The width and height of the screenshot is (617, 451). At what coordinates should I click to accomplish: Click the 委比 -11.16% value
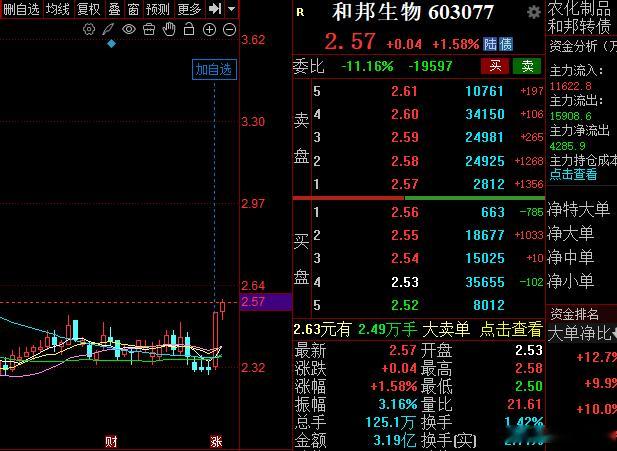pyautogui.click(x=367, y=66)
